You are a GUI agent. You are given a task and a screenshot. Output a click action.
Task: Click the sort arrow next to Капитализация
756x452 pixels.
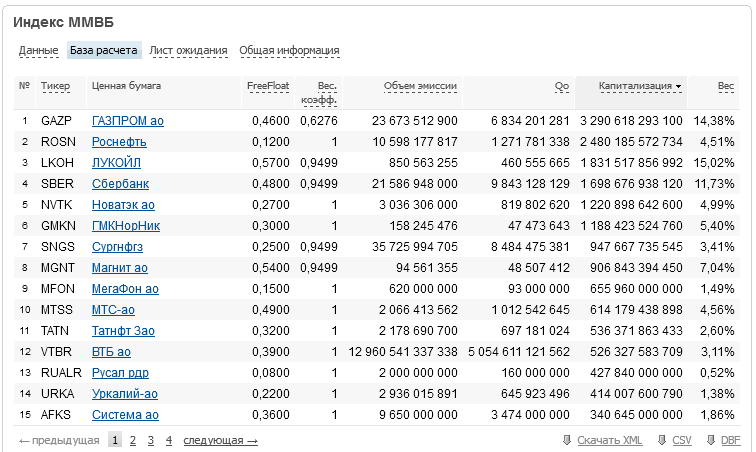tap(678, 86)
